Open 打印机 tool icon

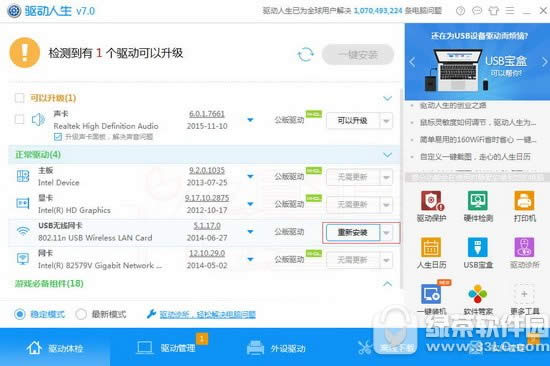pyautogui.click(x=524, y=201)
